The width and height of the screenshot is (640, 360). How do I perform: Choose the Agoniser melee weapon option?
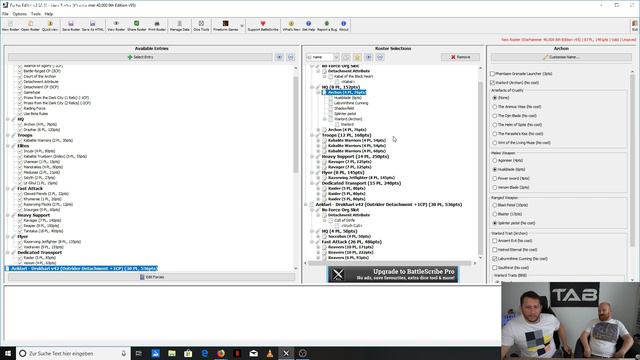[x=495, y=160]
